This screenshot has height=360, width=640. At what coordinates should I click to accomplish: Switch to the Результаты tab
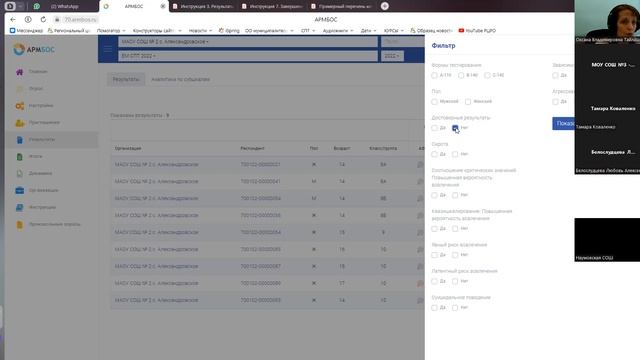(x=126, y=80)
